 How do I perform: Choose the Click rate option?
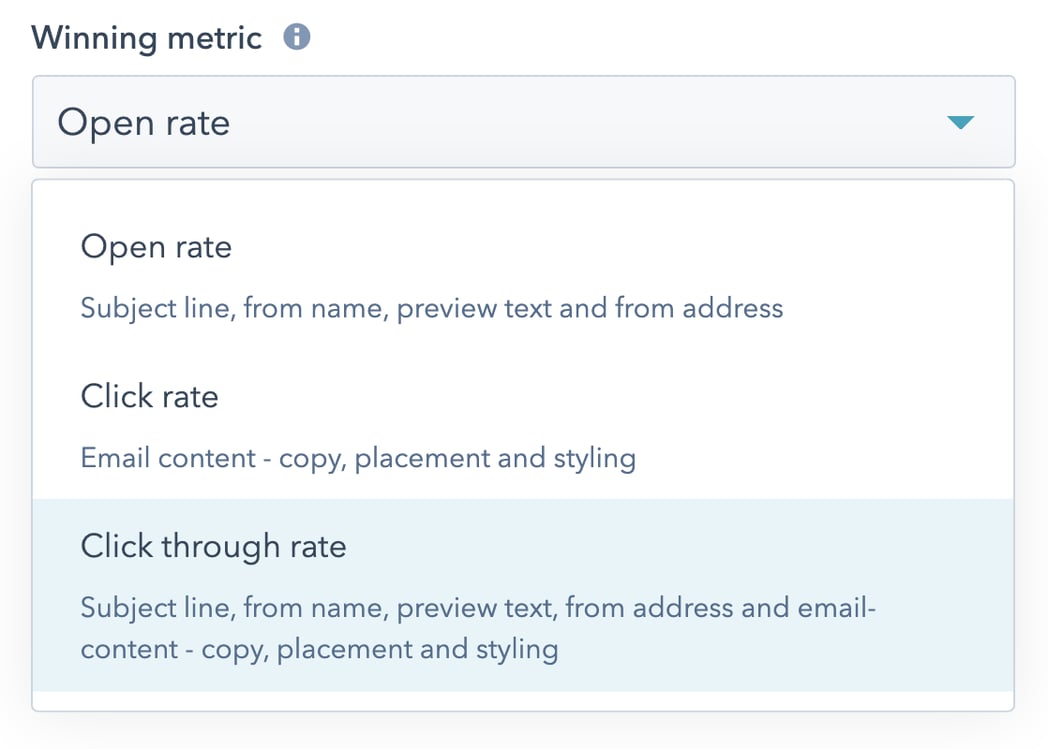click(x=523, y=424)
